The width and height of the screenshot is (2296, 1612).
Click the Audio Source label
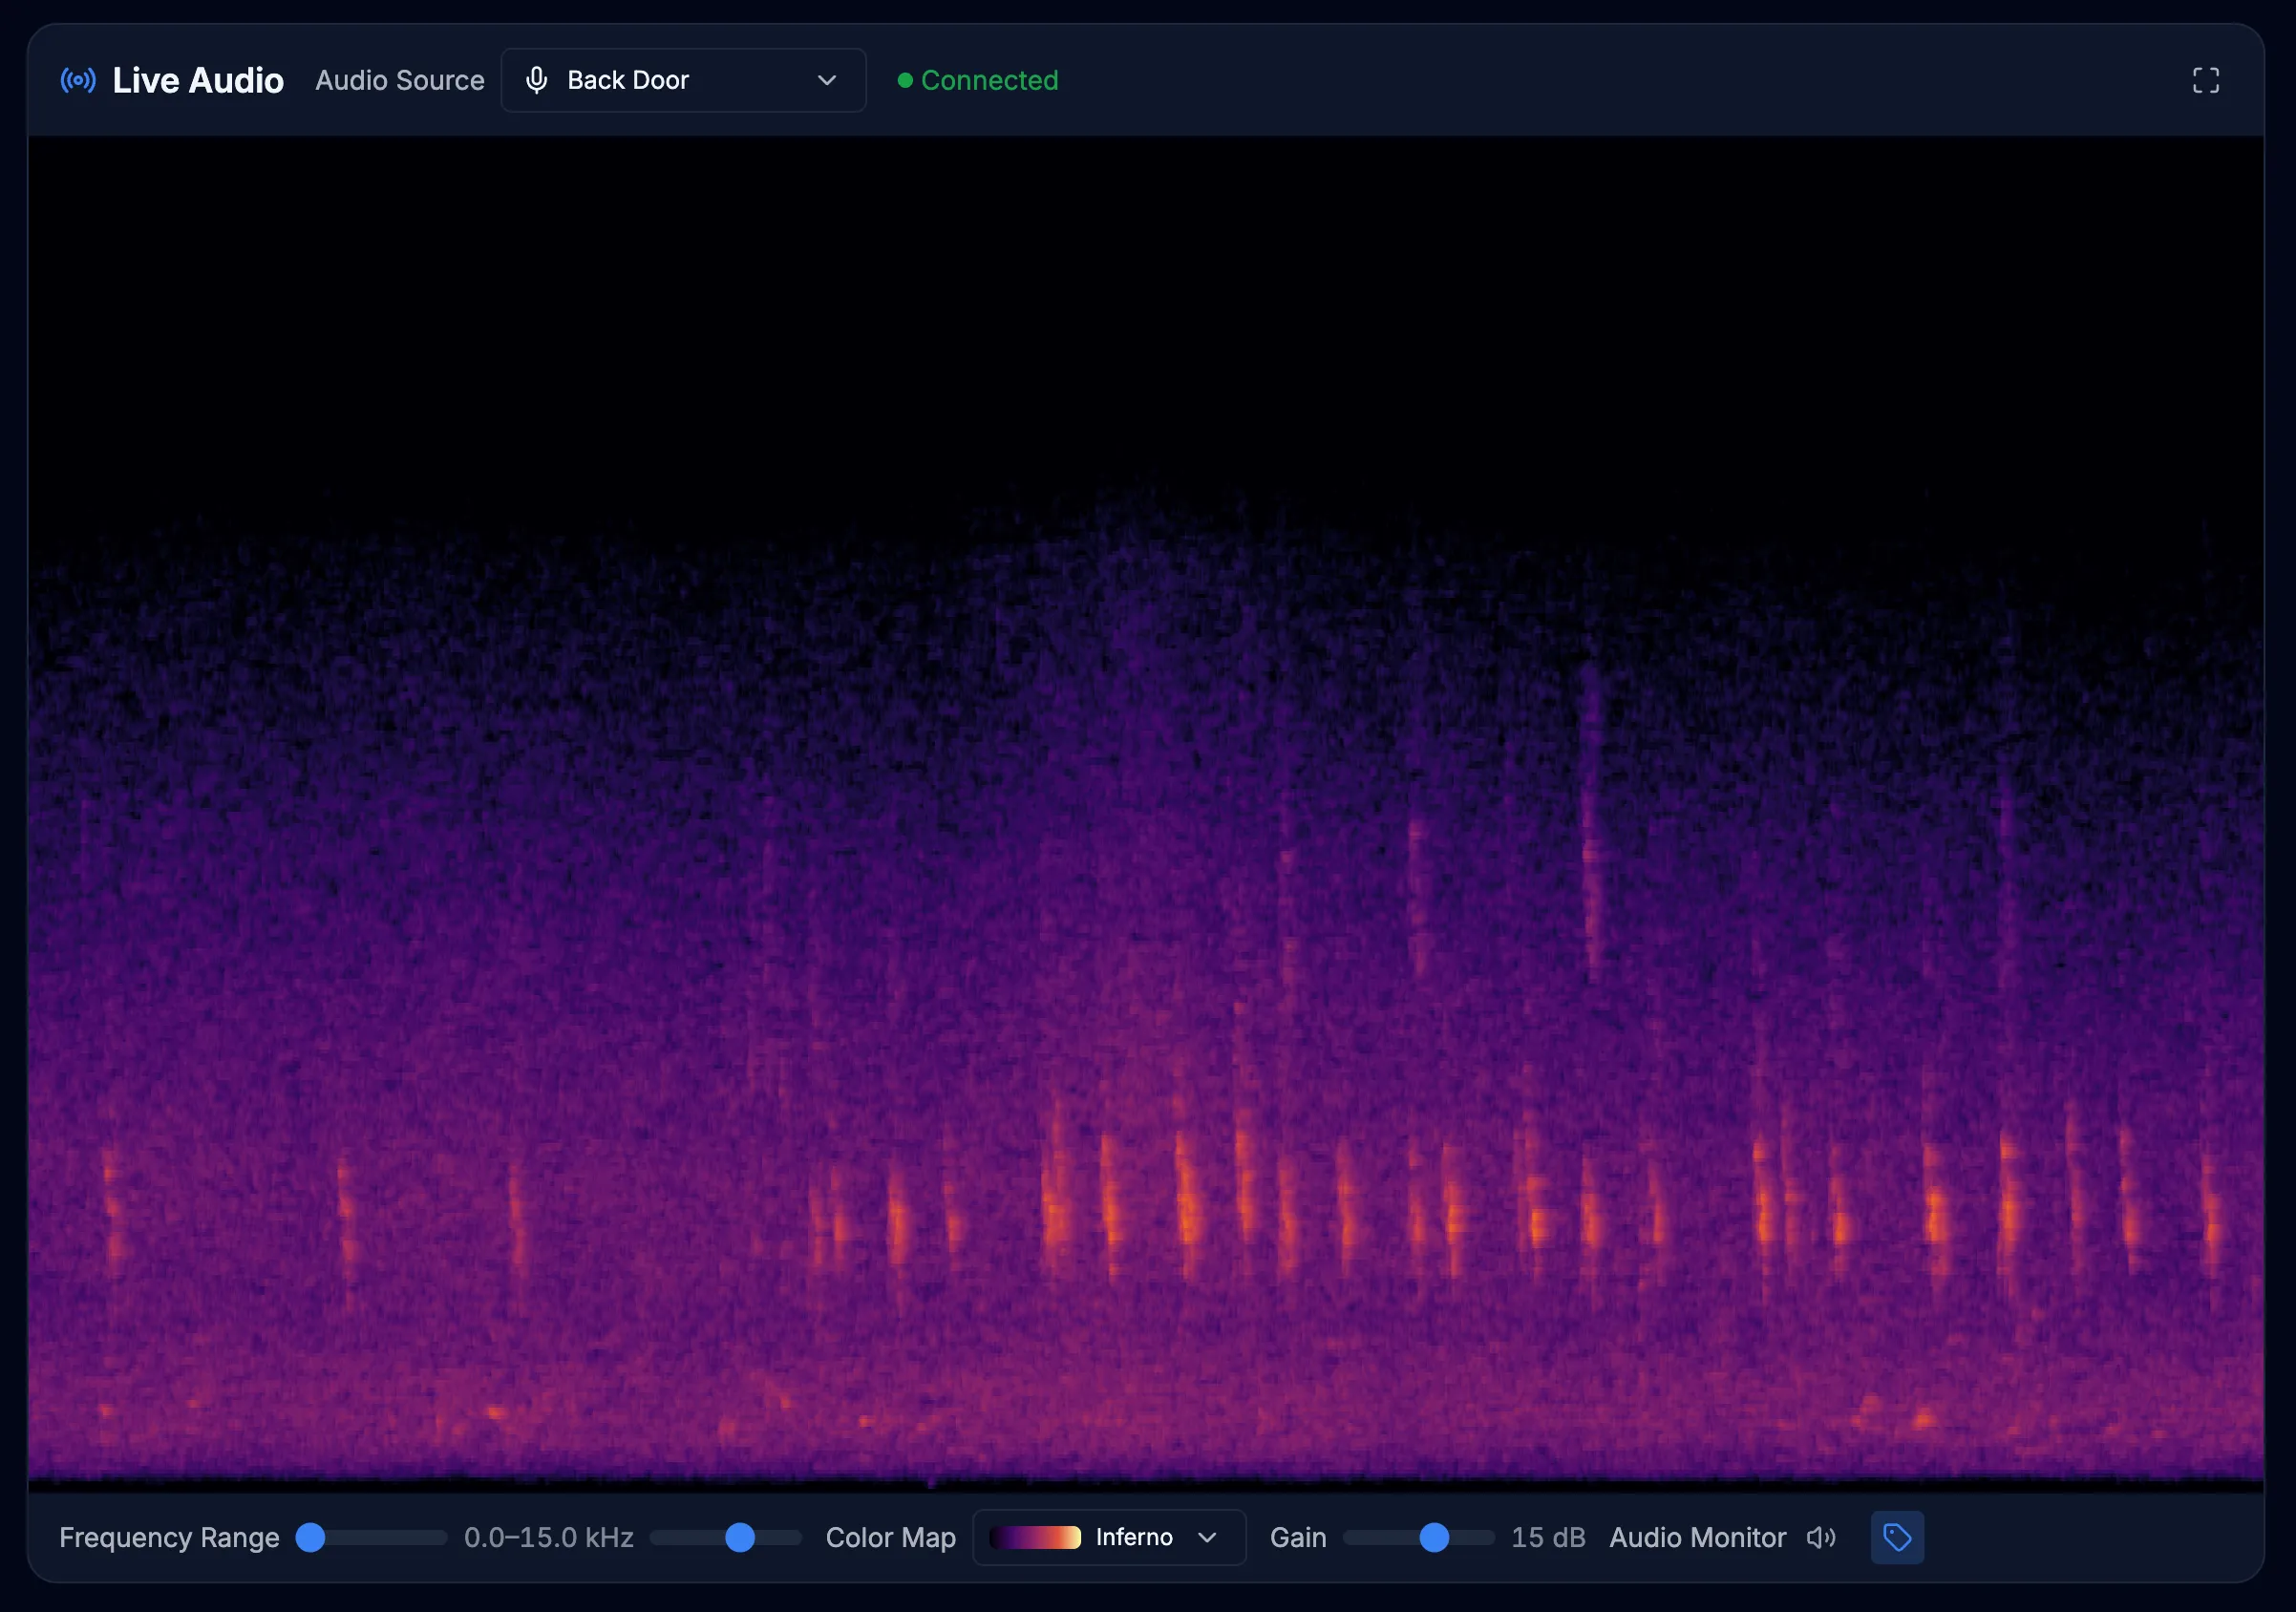(400, 80)
